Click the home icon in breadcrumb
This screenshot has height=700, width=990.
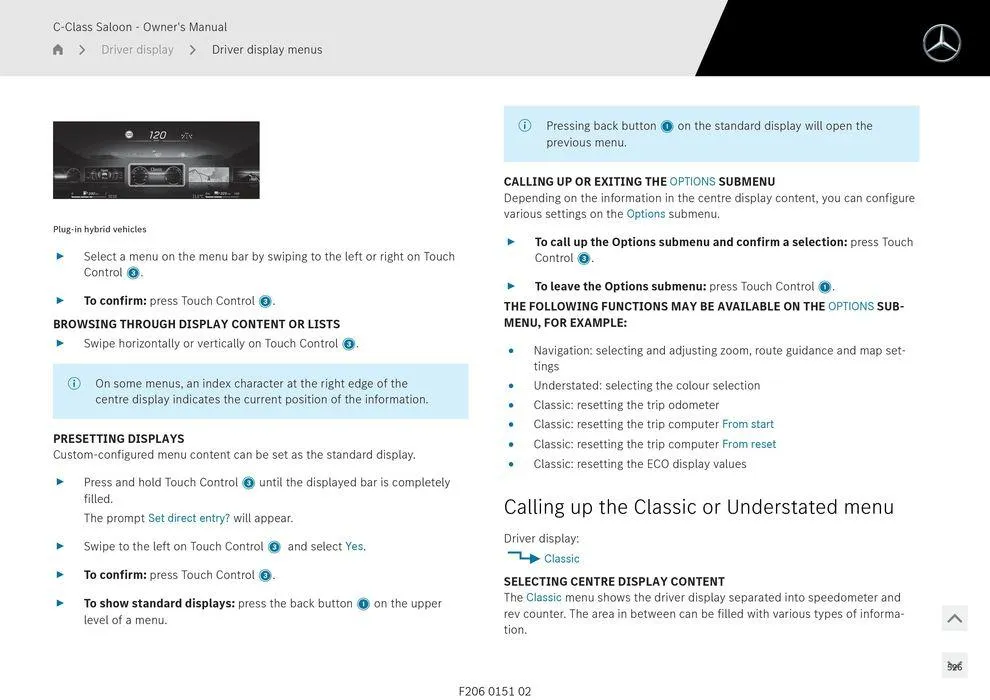point(58,50)
